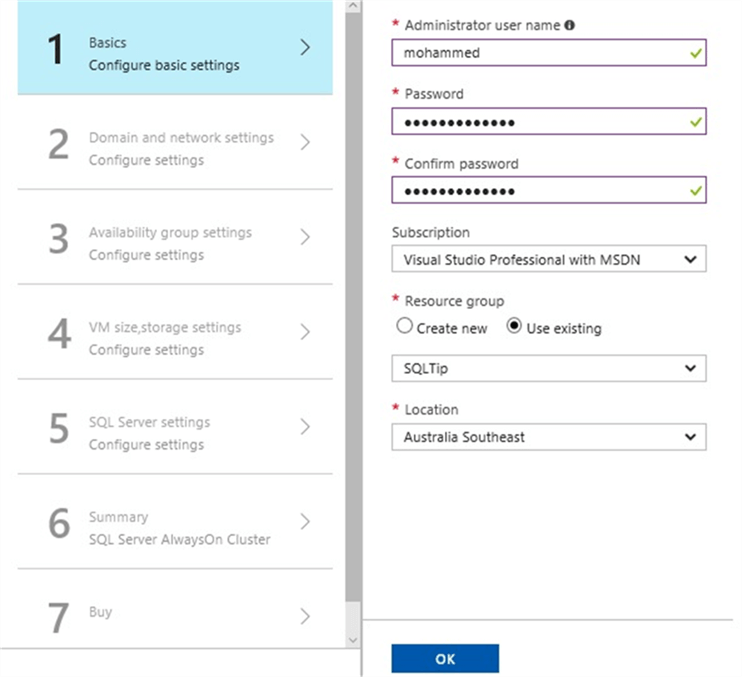742x677 pixels.
Task: Expand the SQLTip resource group dropdown
Action: point(548,368)
